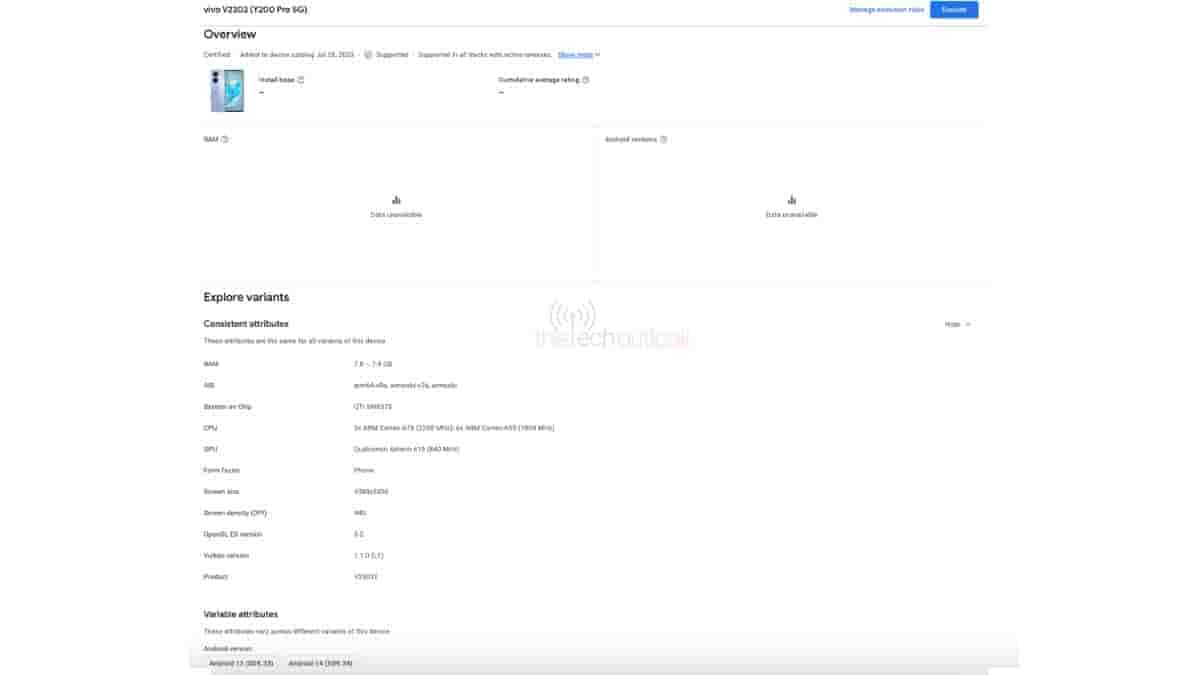Click help icon next to Android versions

tap(664, 139)
